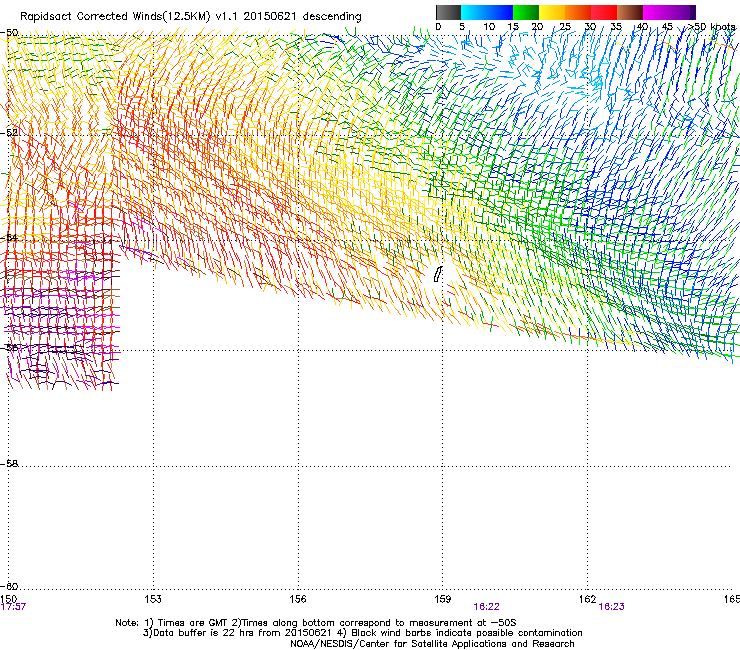Screen dimensions: 740x650
Task: Click the brown 35-40 knots color segment
Action: [x=630, y=12]
